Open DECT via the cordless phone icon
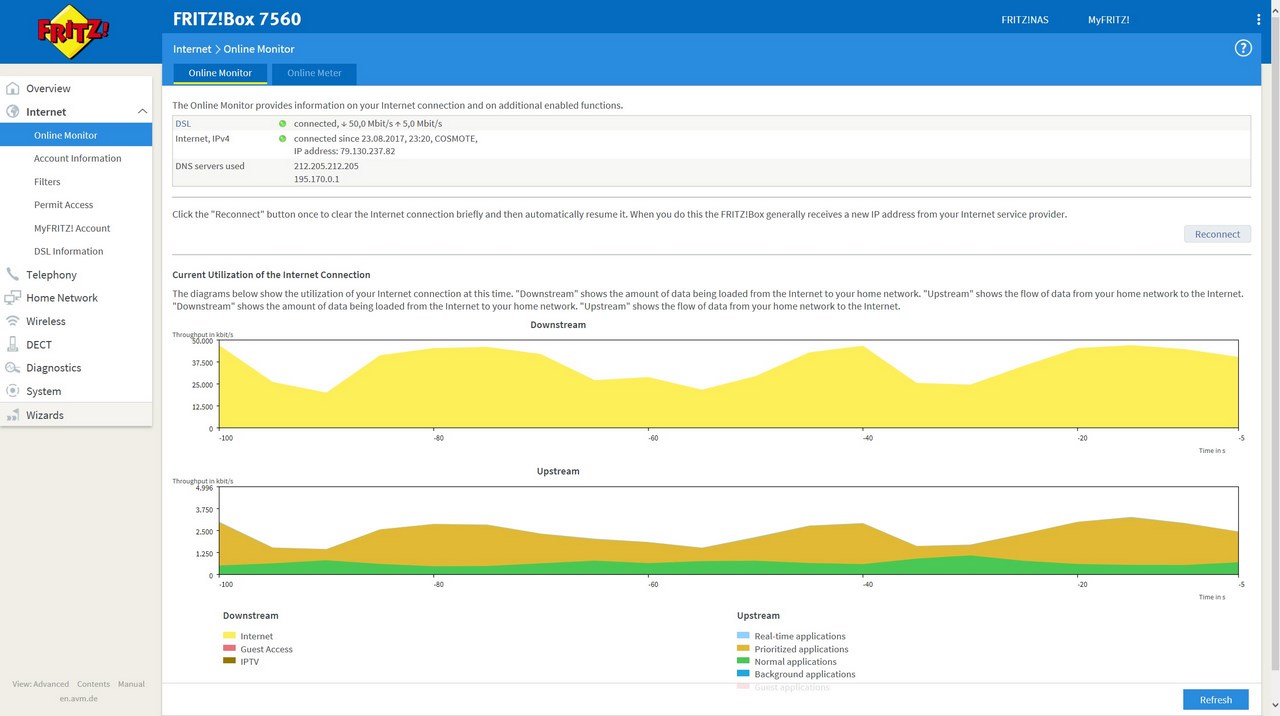This screenshot has height=716, width=1280. click(13, 345)
